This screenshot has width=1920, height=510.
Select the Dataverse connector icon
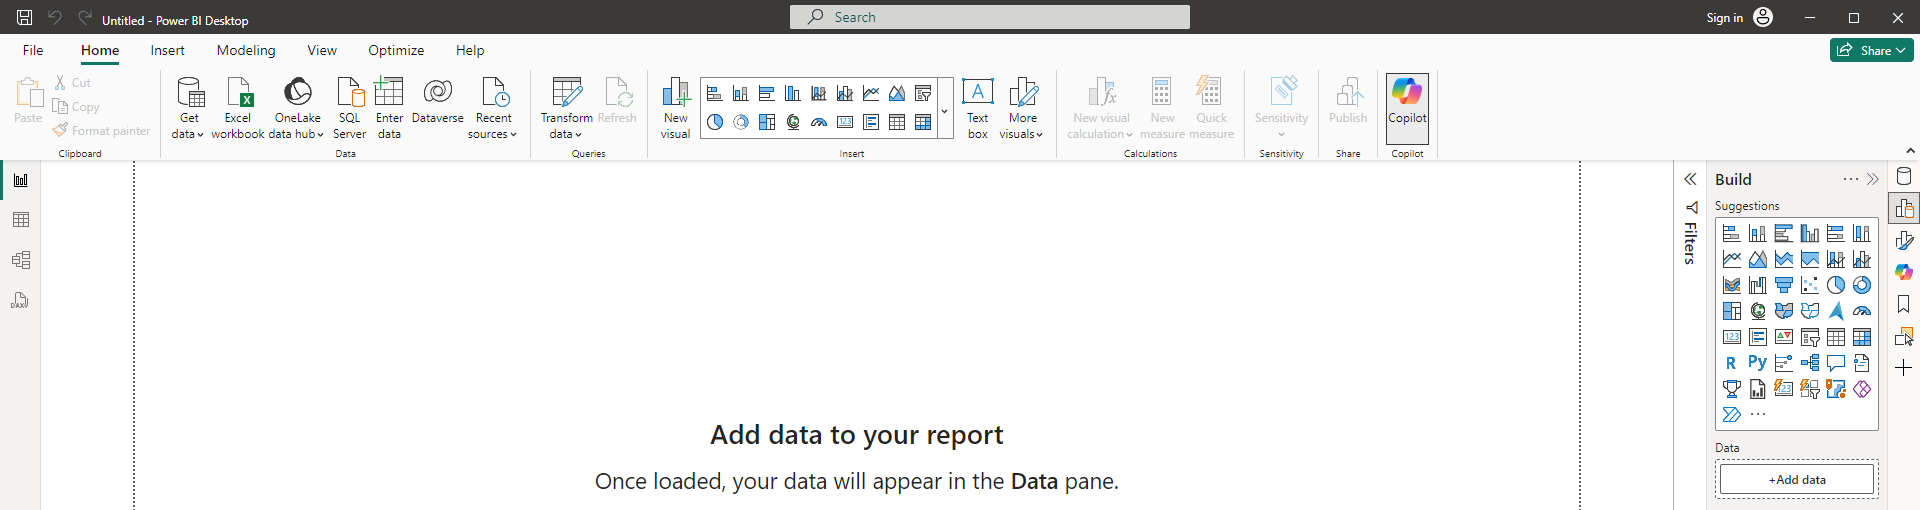click(437, 93)
